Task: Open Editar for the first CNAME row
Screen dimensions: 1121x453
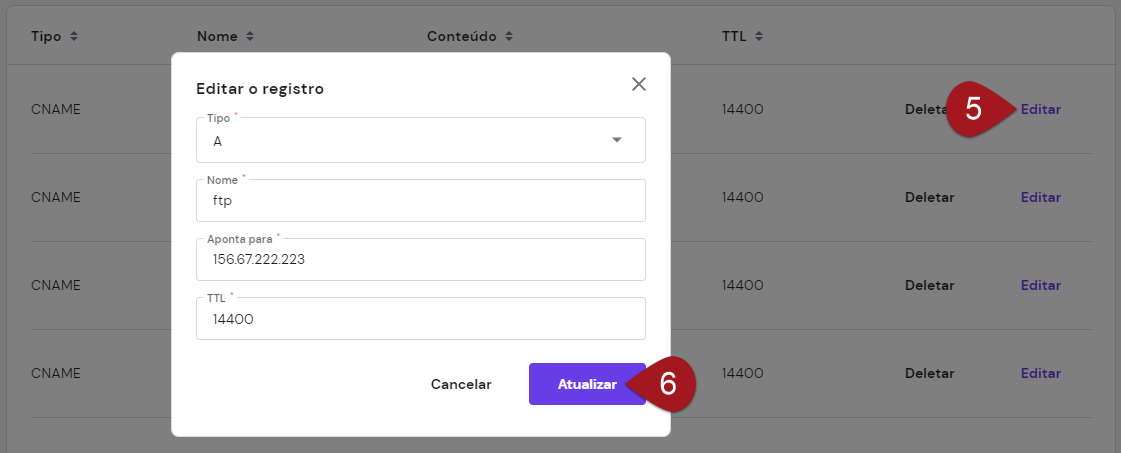Action: [1040, 110]
